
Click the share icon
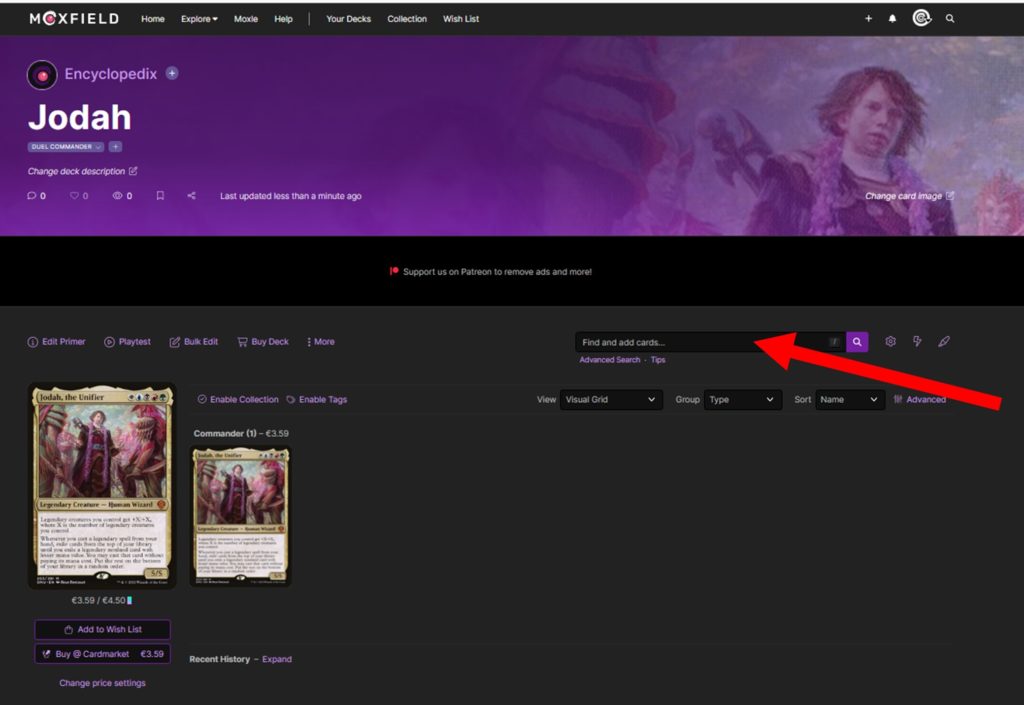[191, 196]
